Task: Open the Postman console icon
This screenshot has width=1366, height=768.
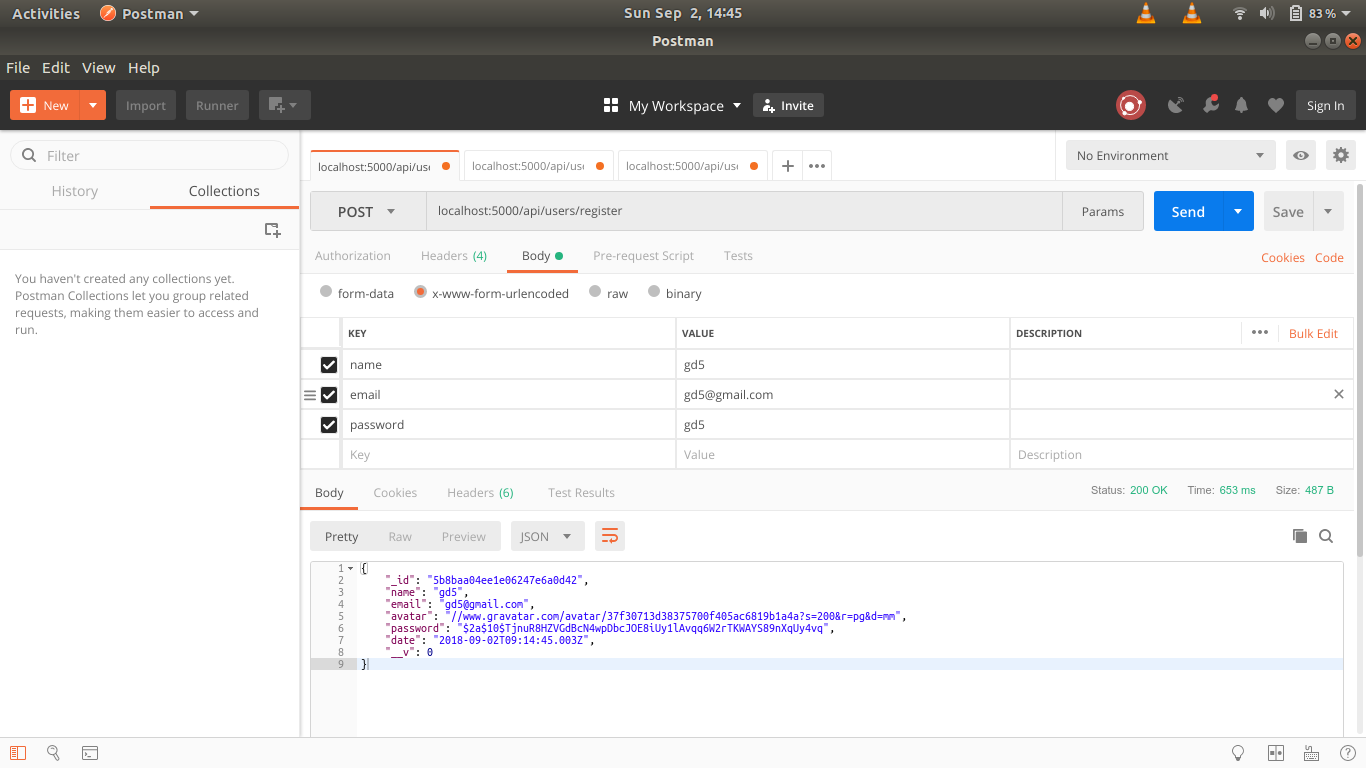Action: 90,753
